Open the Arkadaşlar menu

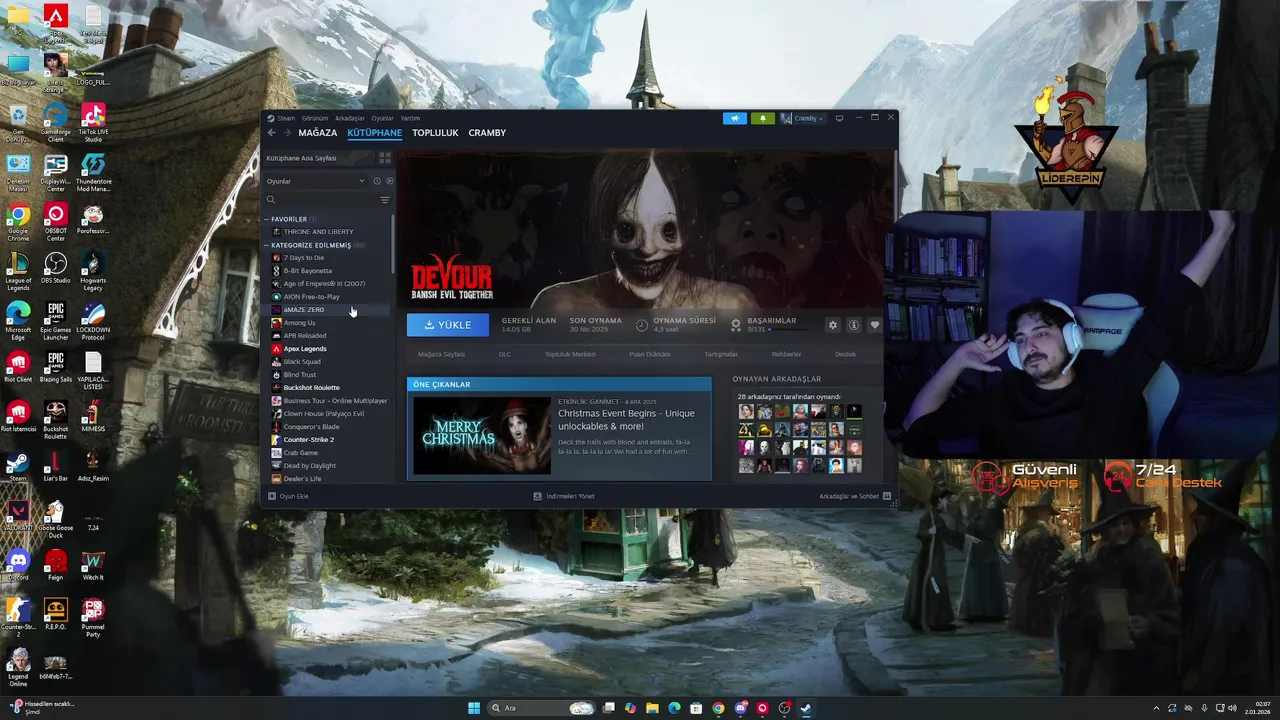click(350, 118)
